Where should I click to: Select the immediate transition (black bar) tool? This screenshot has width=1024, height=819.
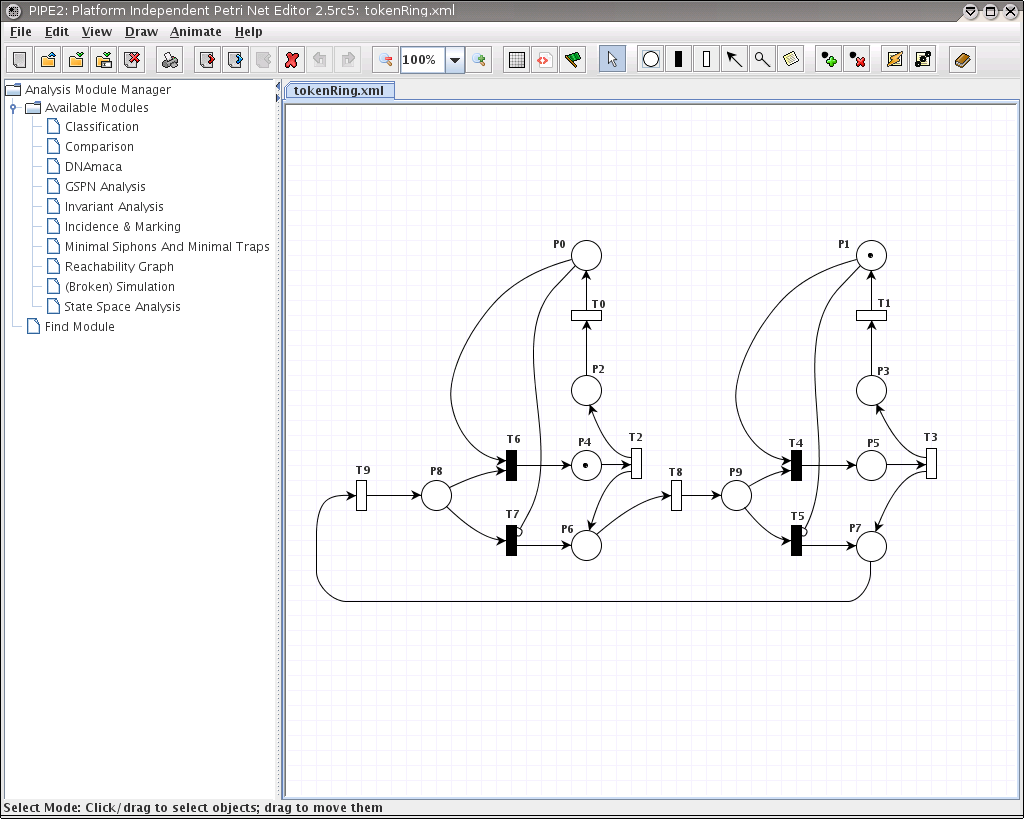pyautogui.click(x=679, y=60)
